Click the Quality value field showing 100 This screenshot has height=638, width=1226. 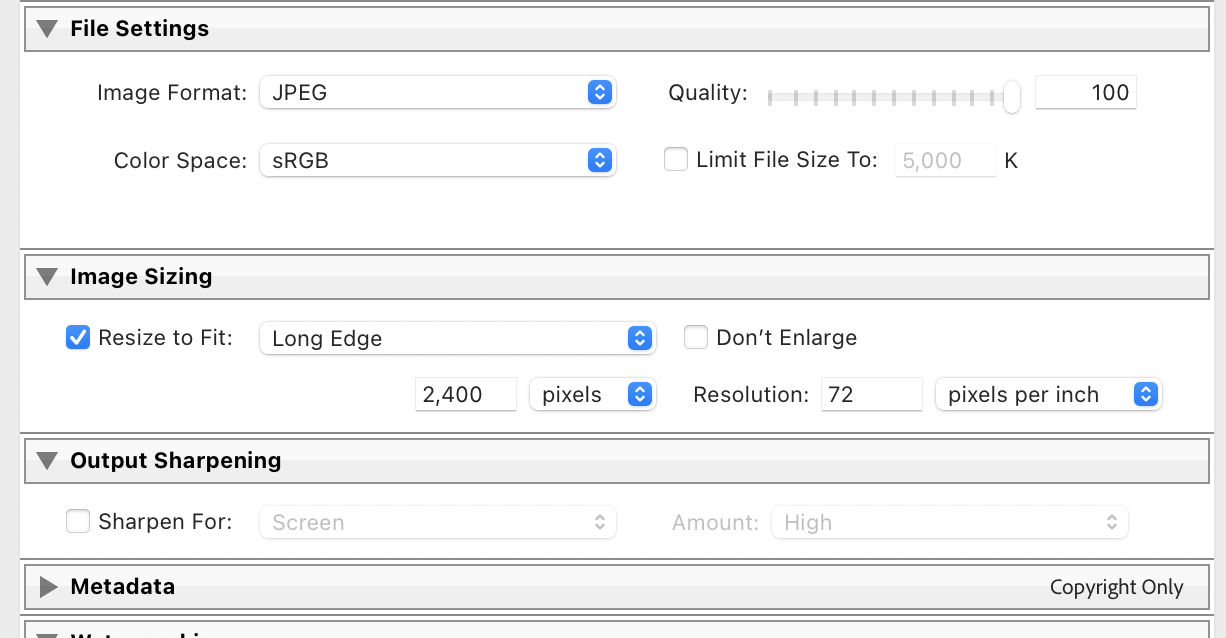coord(1086,92)
